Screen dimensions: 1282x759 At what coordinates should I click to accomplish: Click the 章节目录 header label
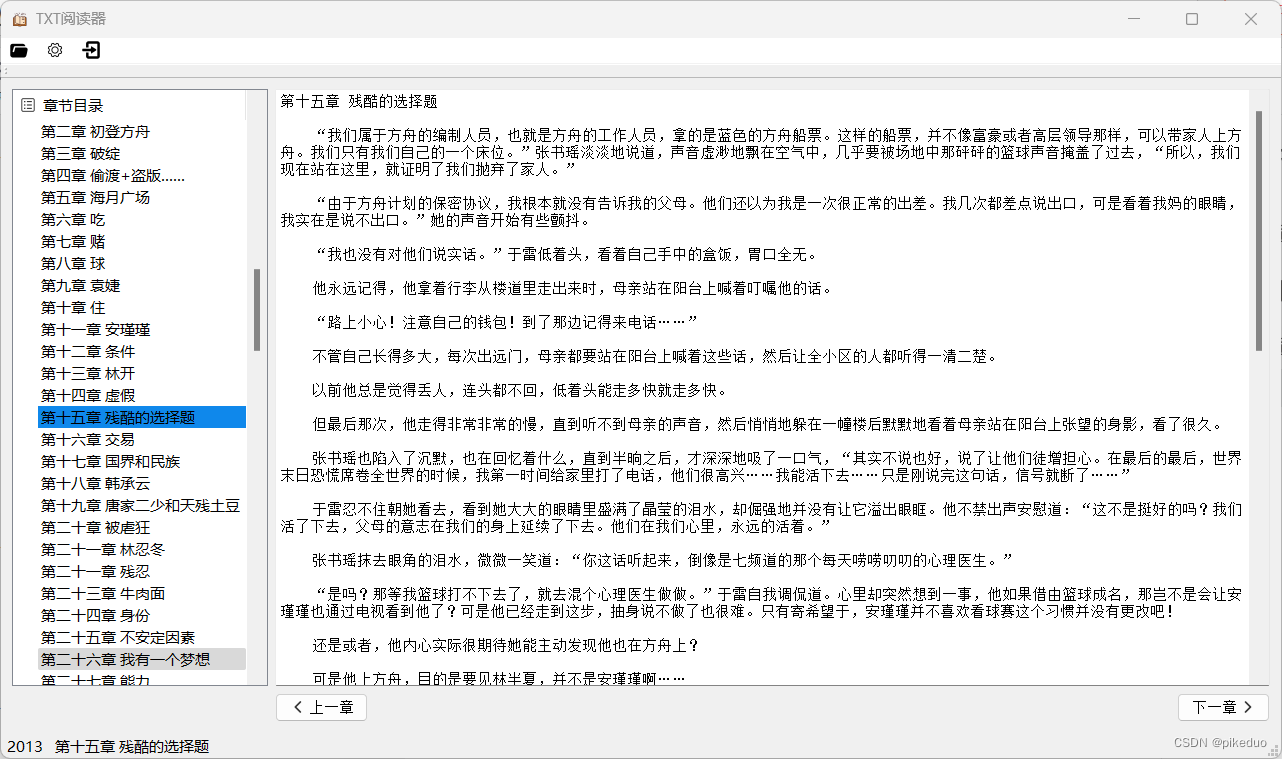[x=72, y=105]
